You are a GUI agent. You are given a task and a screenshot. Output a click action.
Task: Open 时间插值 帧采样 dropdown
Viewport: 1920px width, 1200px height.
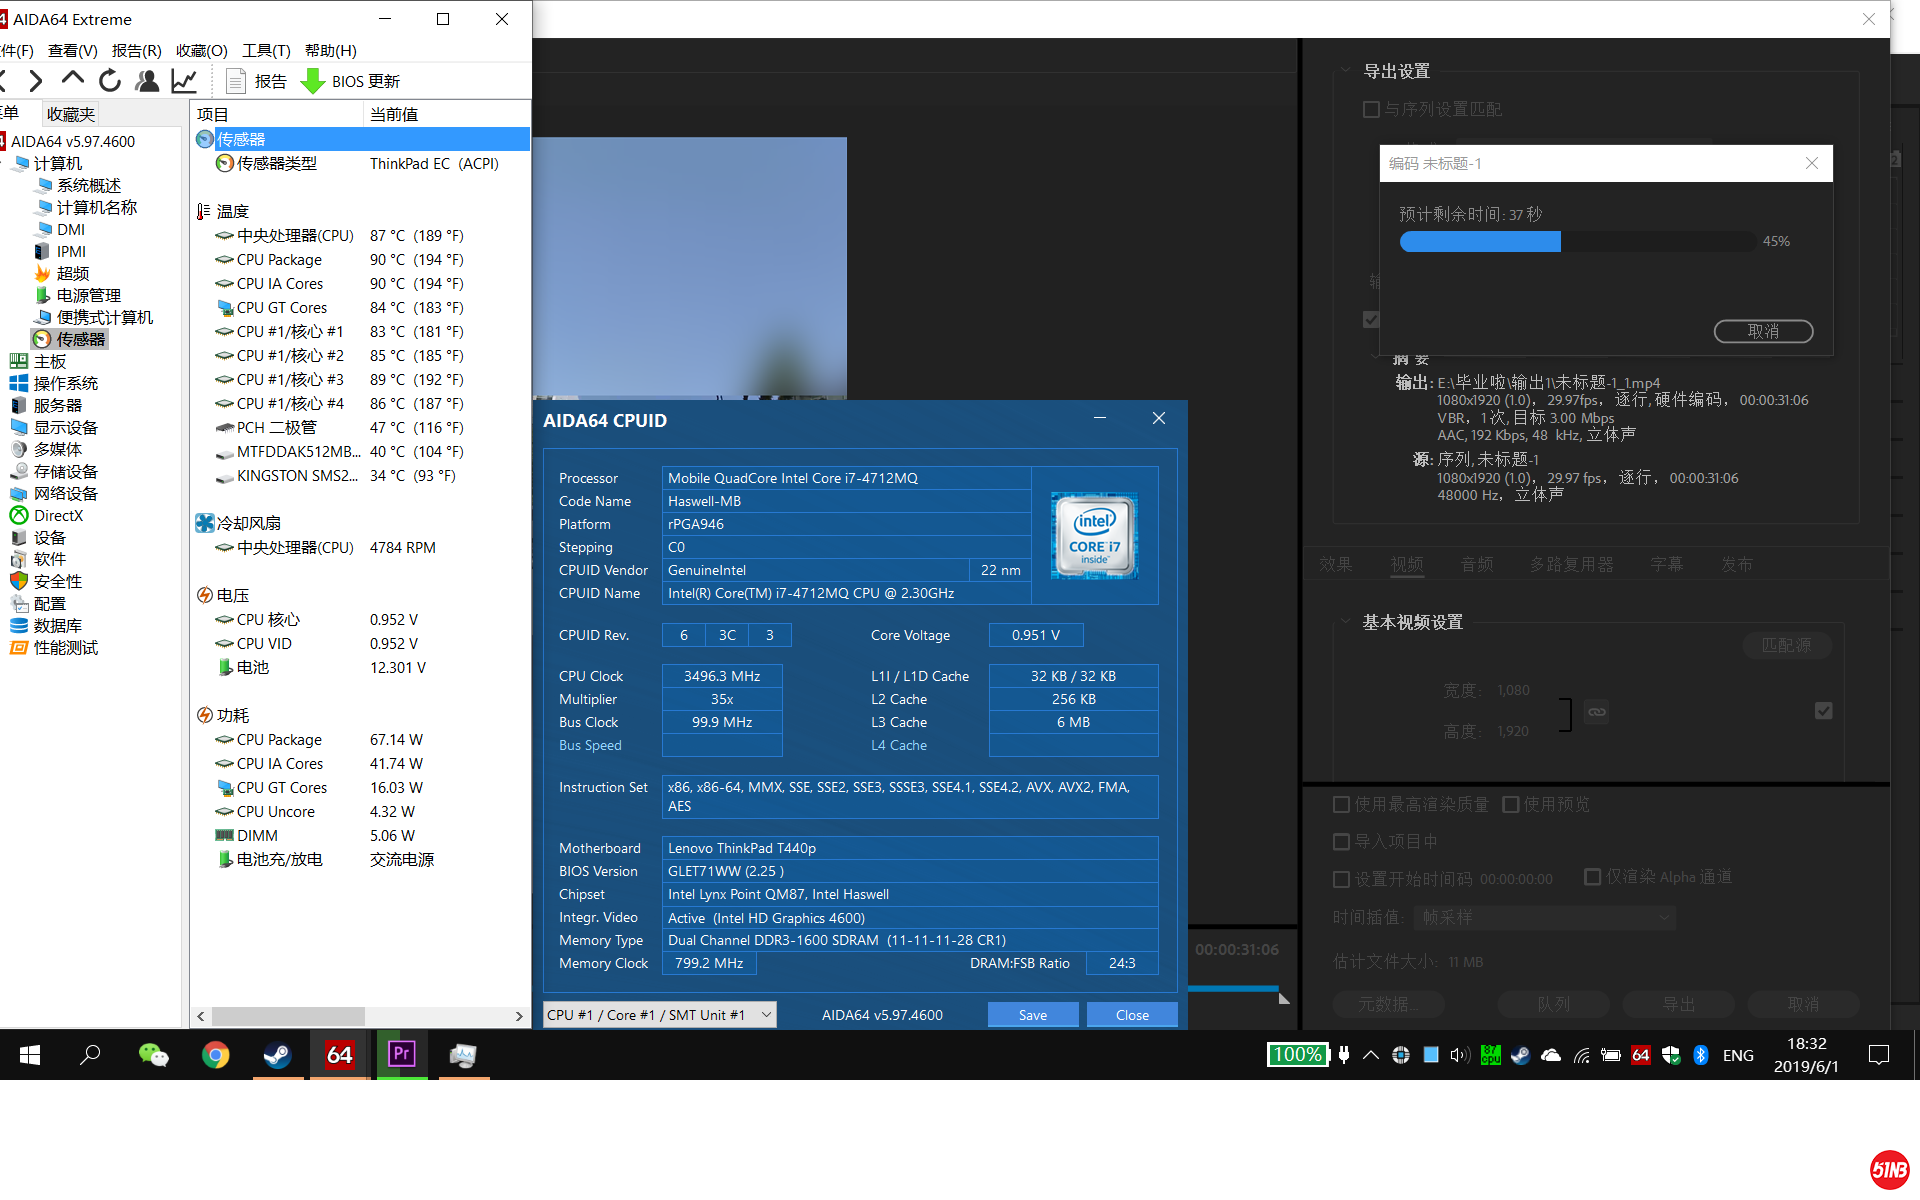pos(1546,917)
